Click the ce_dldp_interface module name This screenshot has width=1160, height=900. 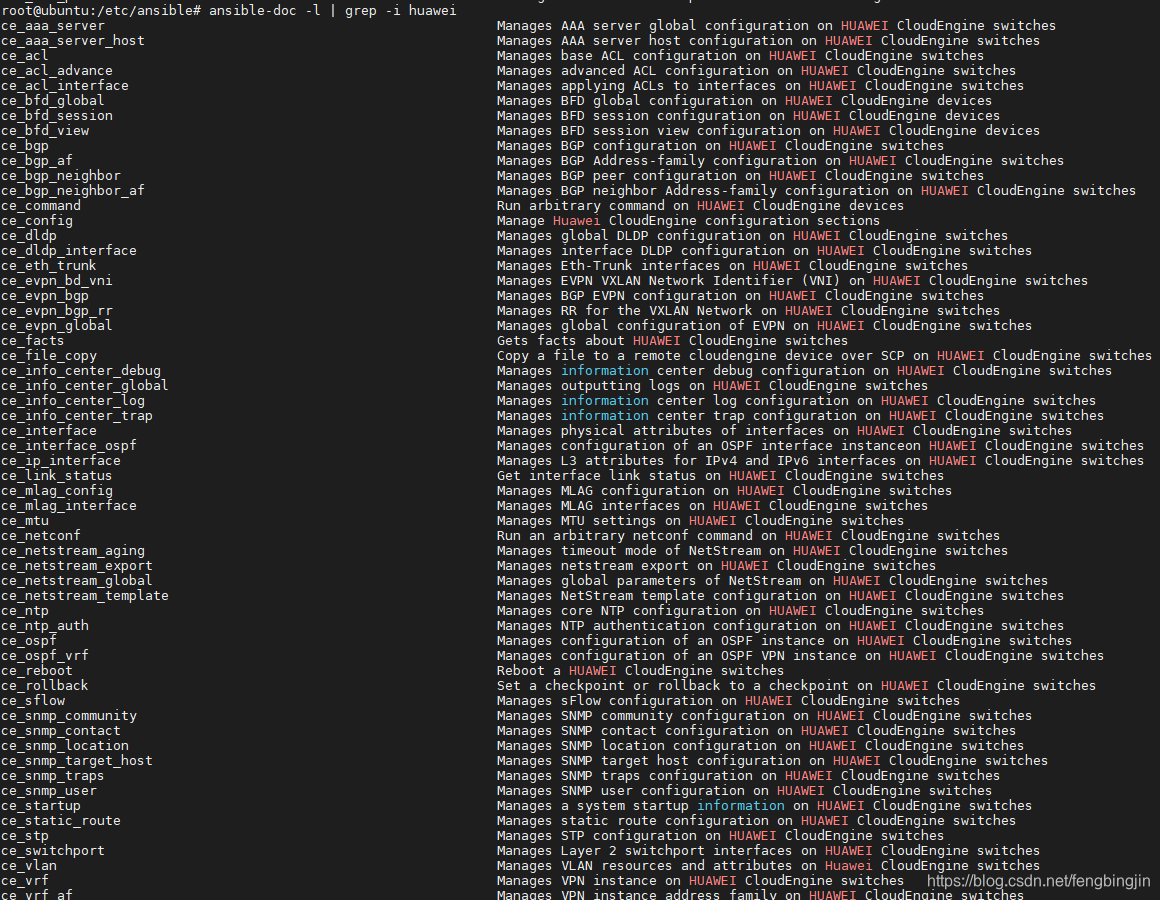coord(69,251)
